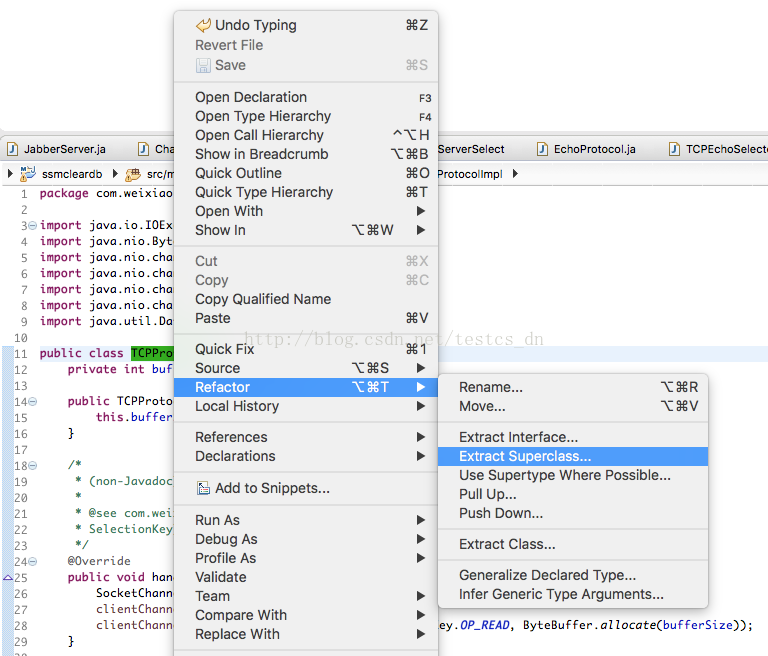Switch to ServerSelect editor tab

(x=471, y=149)
